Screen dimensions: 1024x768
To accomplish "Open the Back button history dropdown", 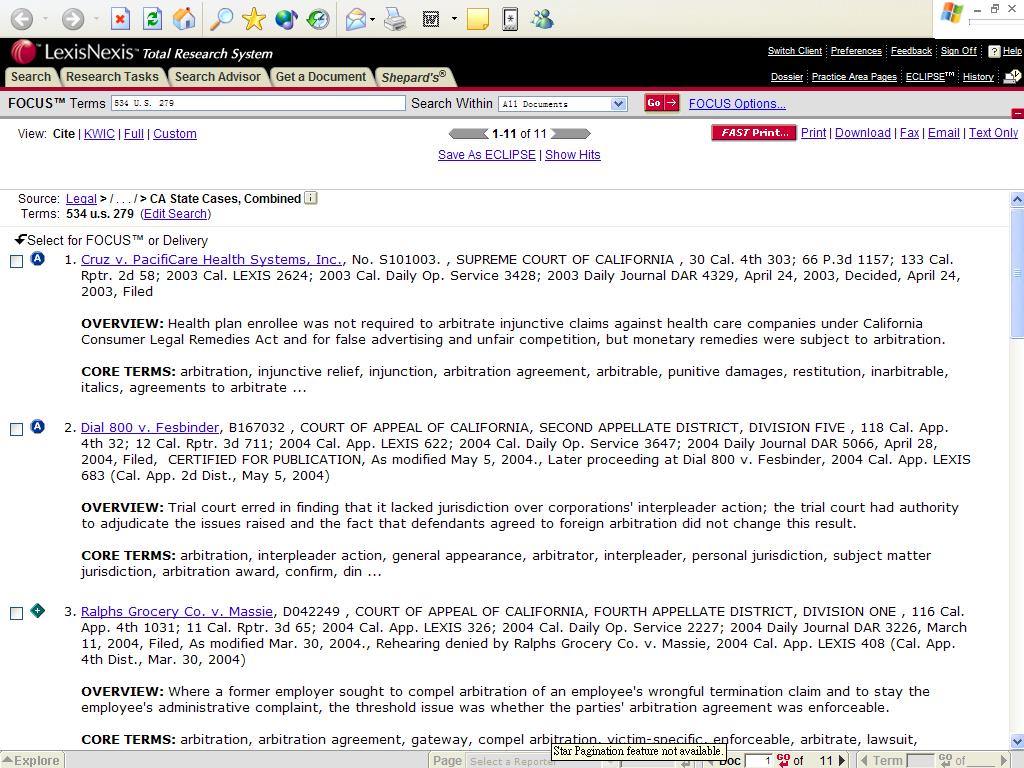I will click(x=45, y=19).
